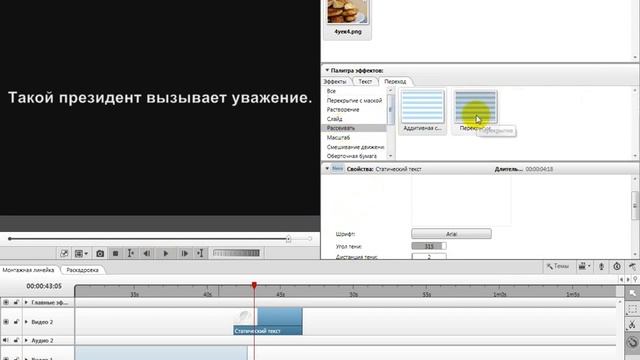Mute the Аудио 2 track
The image size is (640, 360).
(x=6, y=340)
